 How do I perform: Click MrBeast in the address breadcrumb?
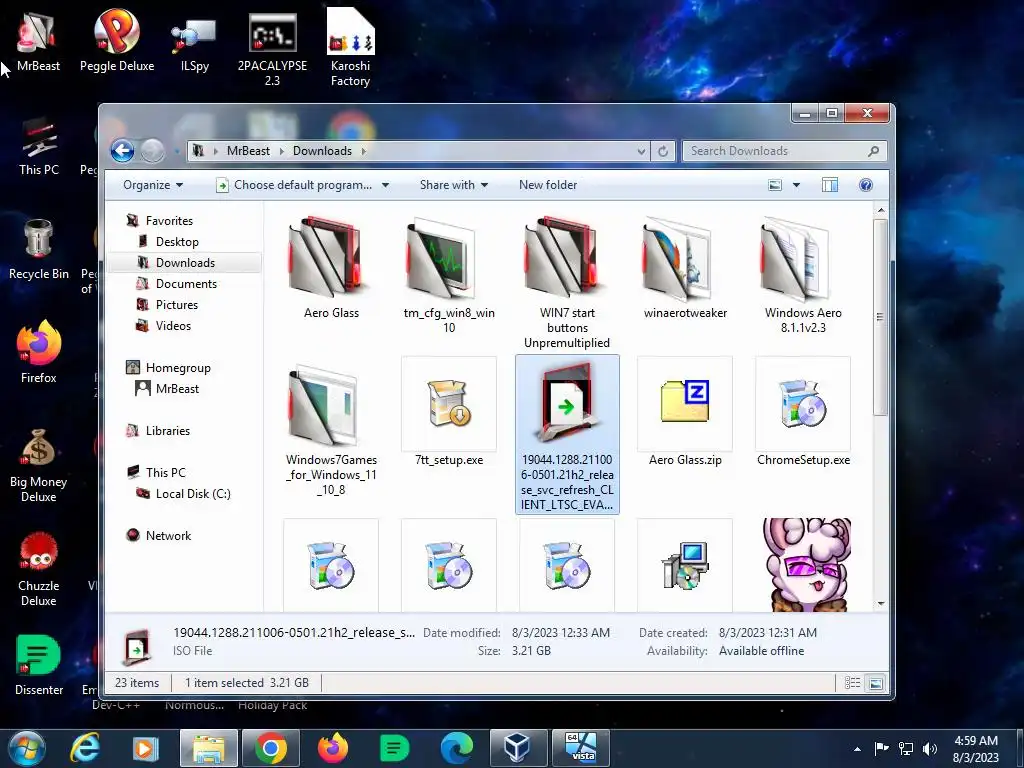(248, 151)
